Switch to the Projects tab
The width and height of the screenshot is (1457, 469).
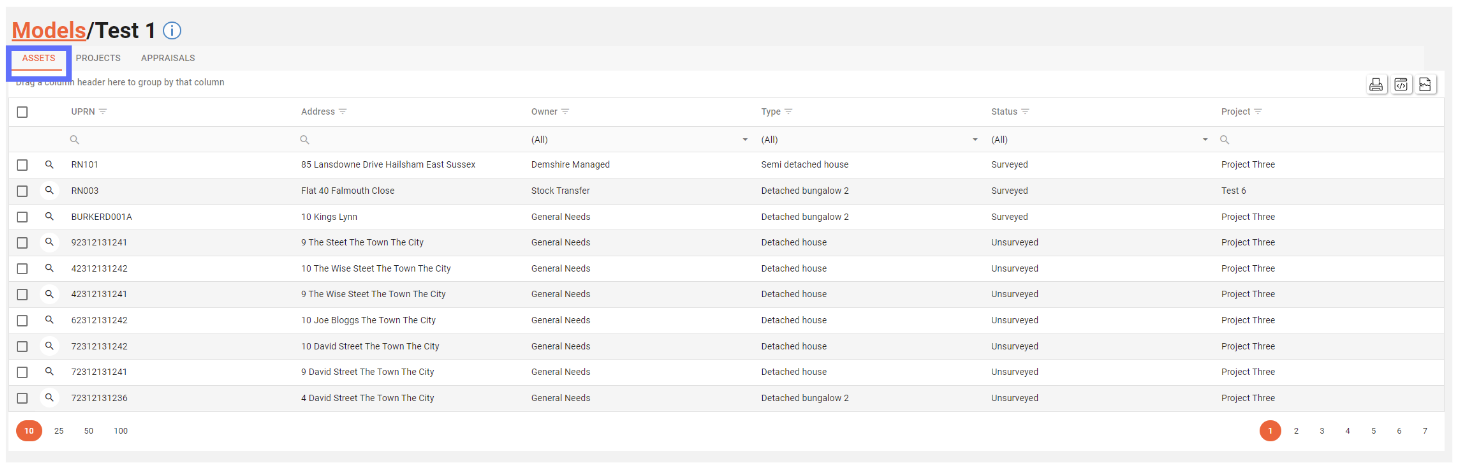click(x=98, y=58)
